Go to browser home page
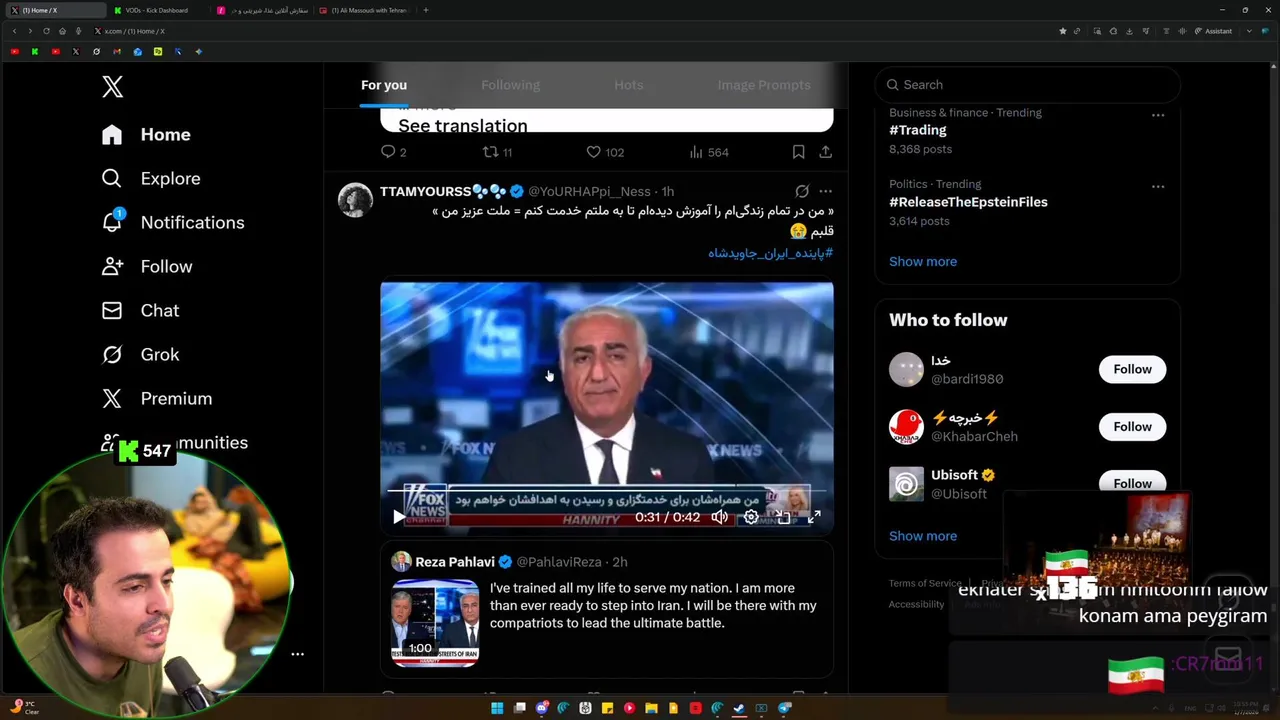The width and height of the screenshot is (1280, 720). point(62,31)
